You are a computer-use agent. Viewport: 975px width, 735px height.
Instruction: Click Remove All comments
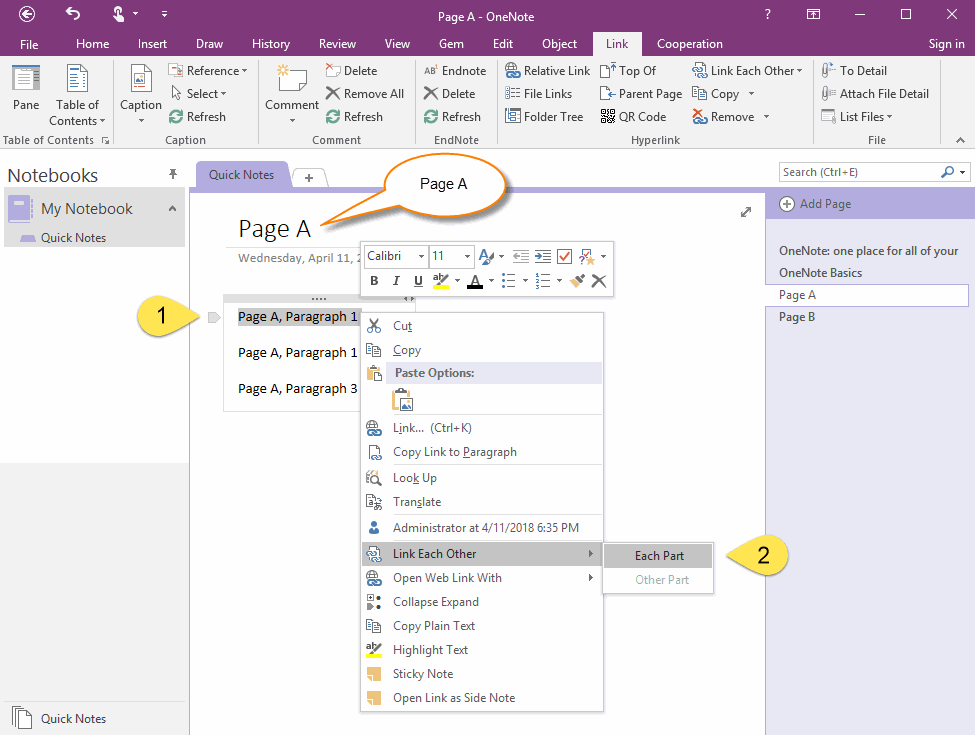click(365, 94)
